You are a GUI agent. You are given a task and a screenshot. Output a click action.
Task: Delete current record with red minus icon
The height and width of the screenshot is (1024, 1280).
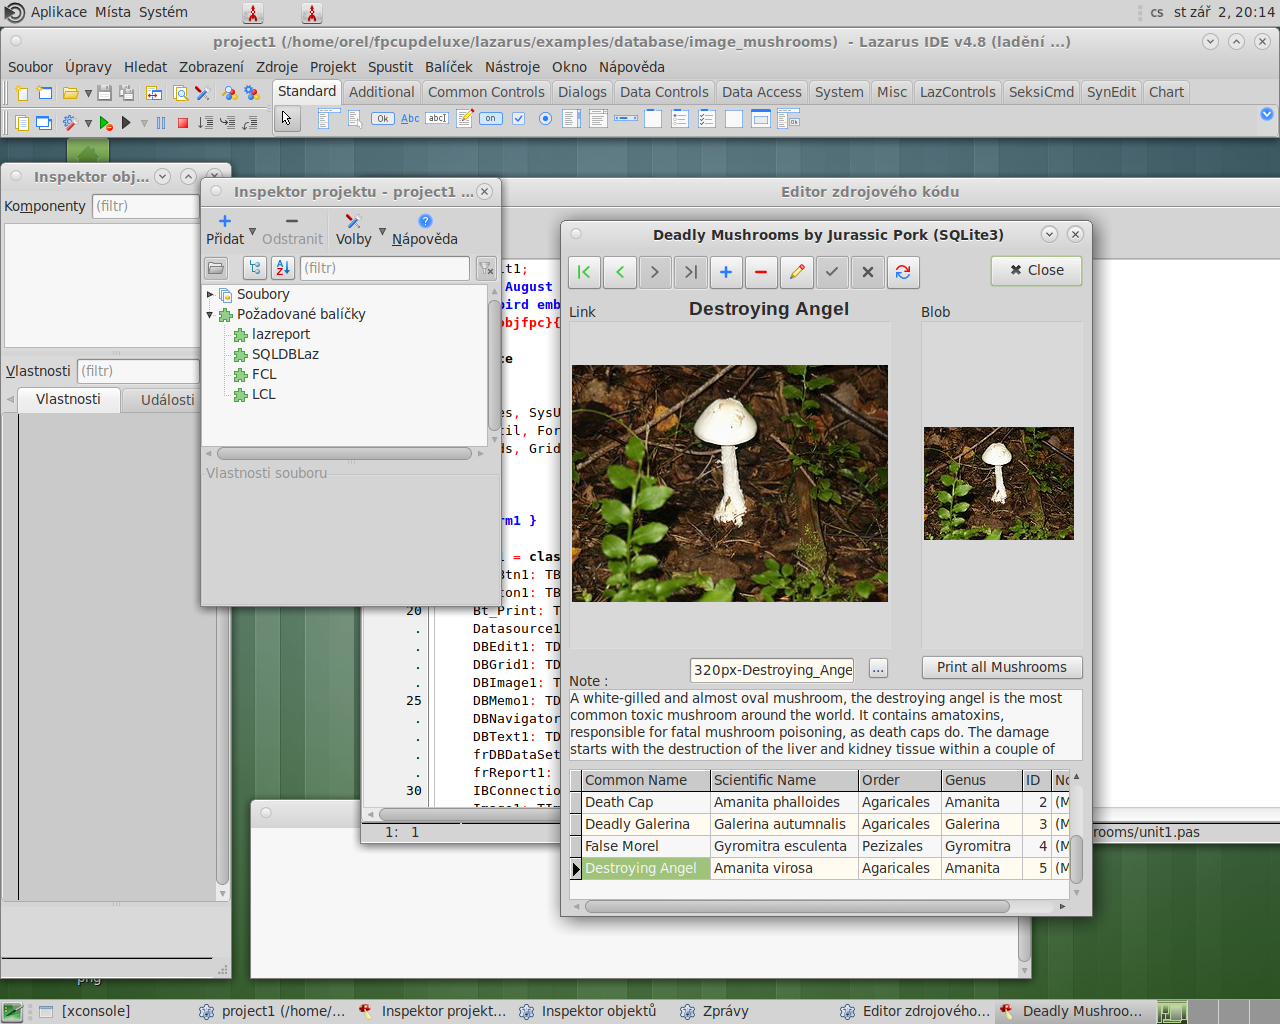(761, 272)
